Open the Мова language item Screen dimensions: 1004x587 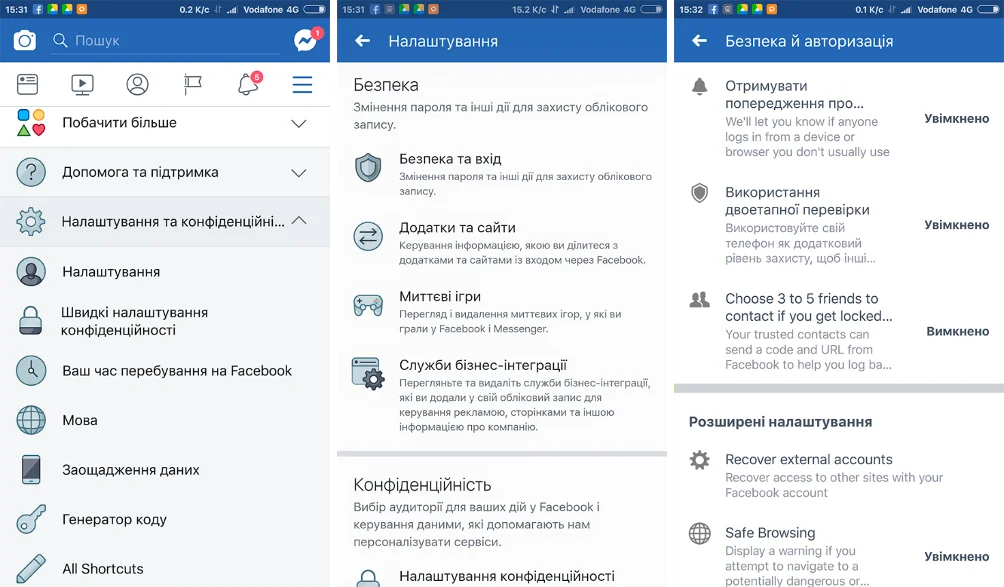click(x=80, y=420)
